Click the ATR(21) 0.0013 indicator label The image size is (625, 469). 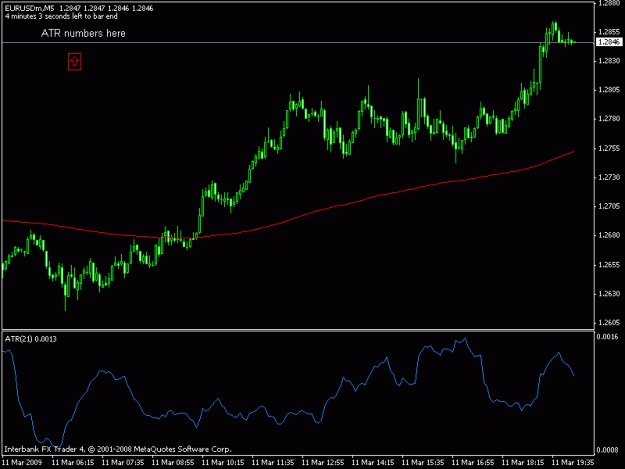(x=31, y=339)
